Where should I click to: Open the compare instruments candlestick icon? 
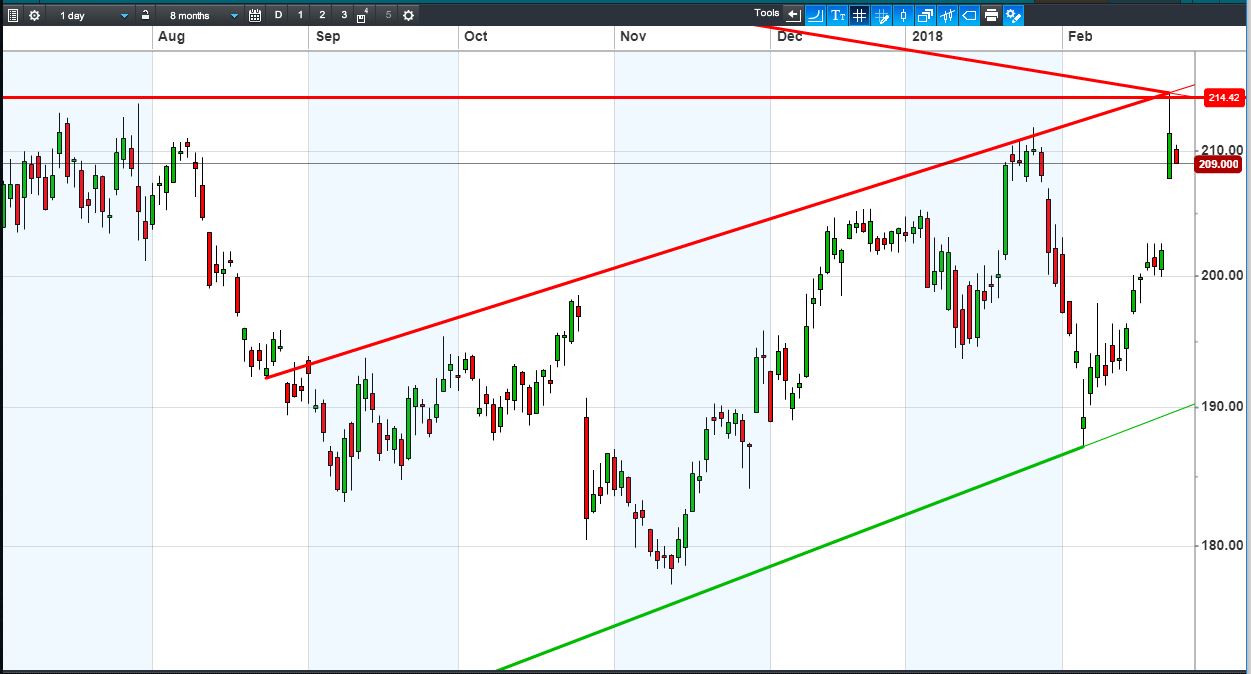(947, 15)
